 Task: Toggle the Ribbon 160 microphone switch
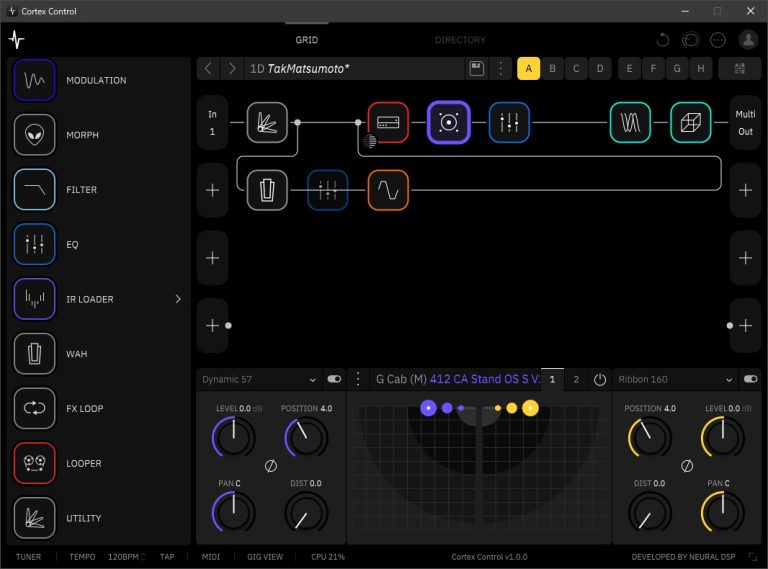click(750, 380)
